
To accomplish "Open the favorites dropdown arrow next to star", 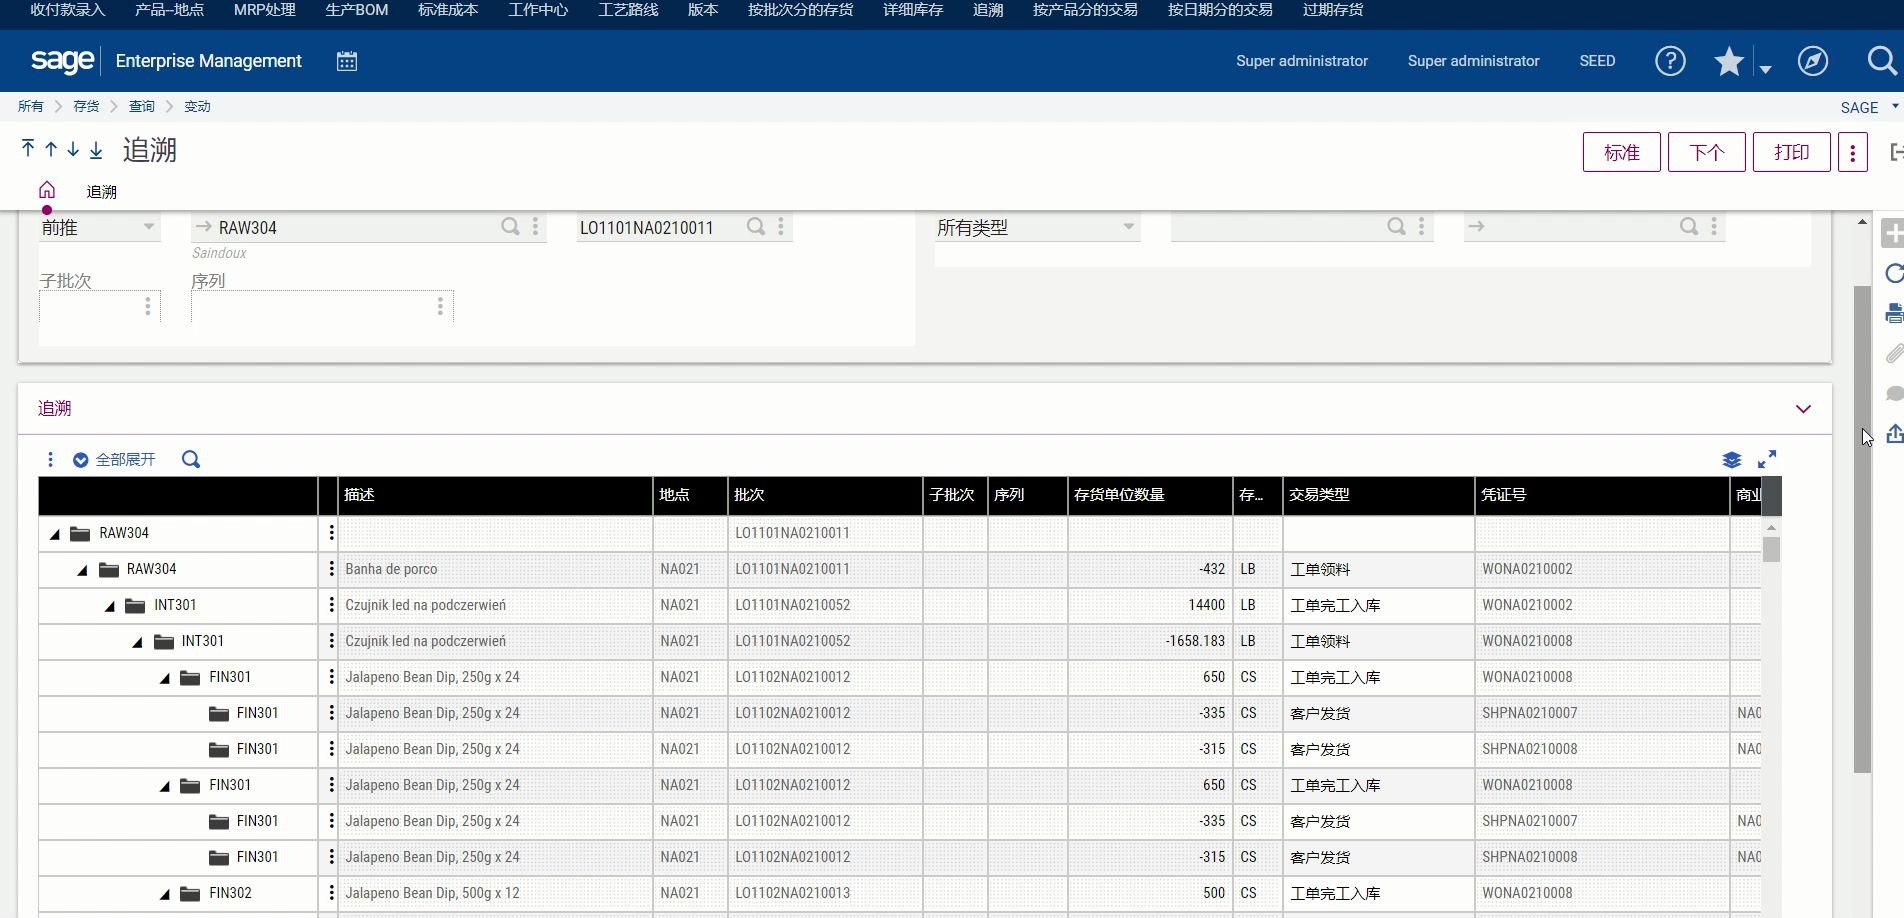I will 1765,68.
